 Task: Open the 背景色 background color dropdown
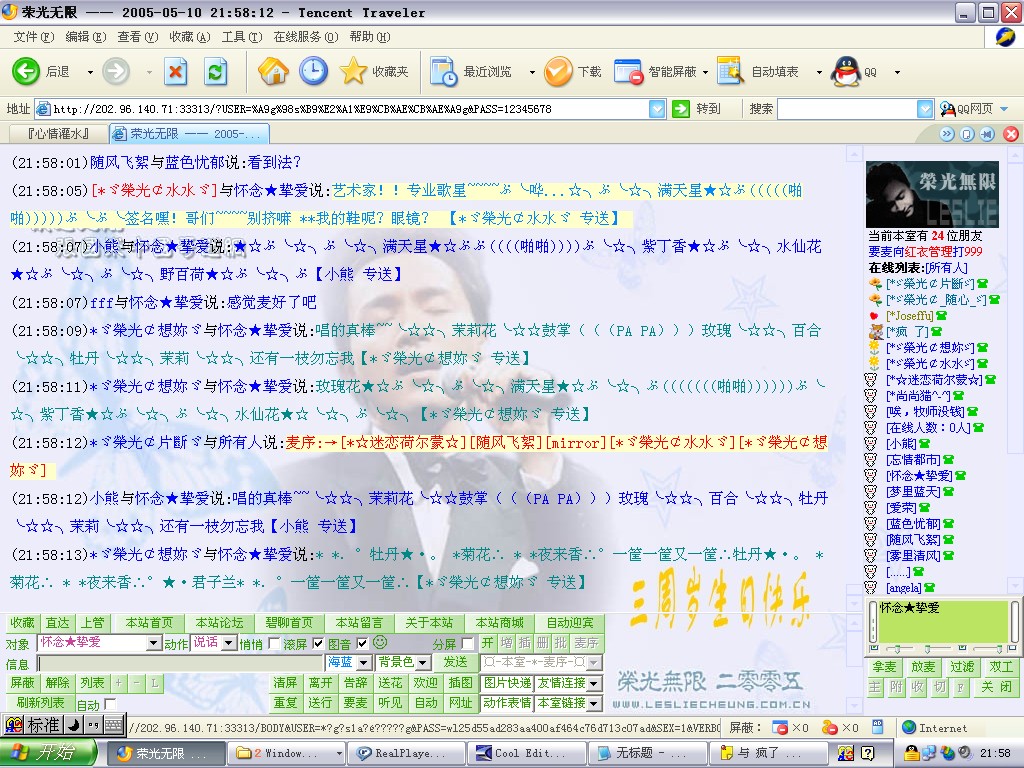click(x=423, y=663)
